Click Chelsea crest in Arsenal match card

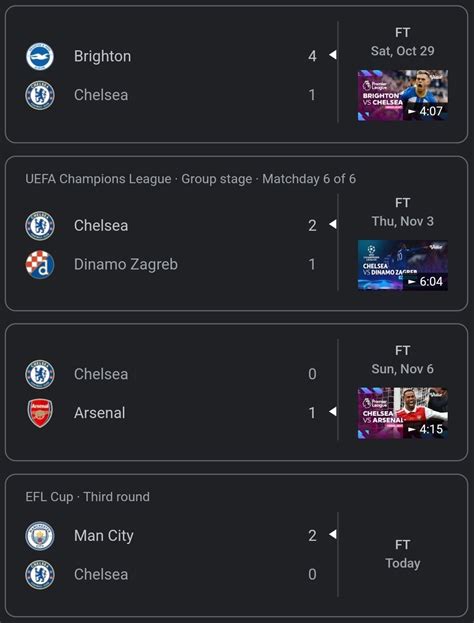[x=40, y=374]
